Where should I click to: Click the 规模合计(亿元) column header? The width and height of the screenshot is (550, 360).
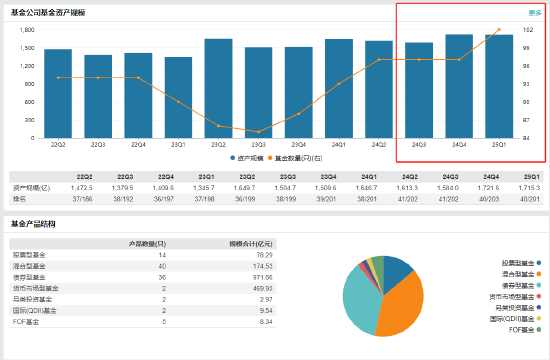[x=251, y=244]
